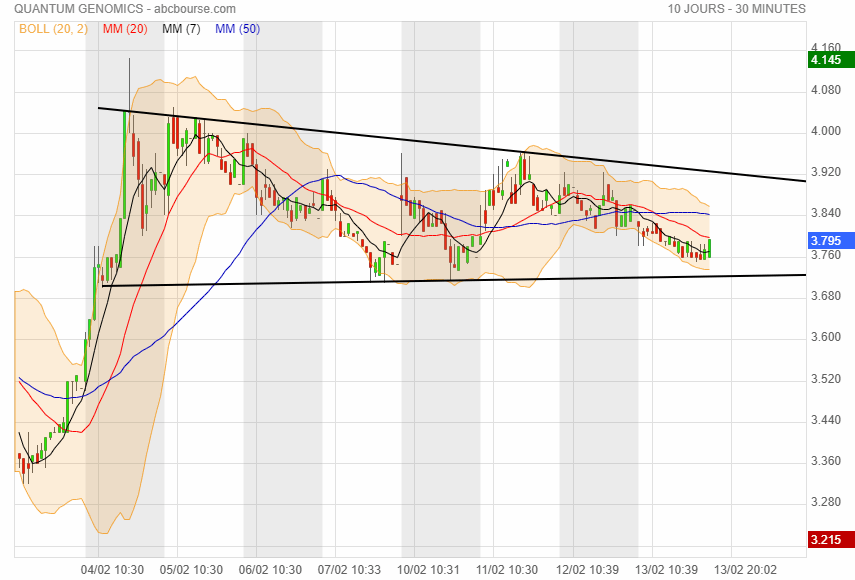This screenshot has width=855, height=580.
Task: Click the 04/02 10:30 date label
Action: 112,570
